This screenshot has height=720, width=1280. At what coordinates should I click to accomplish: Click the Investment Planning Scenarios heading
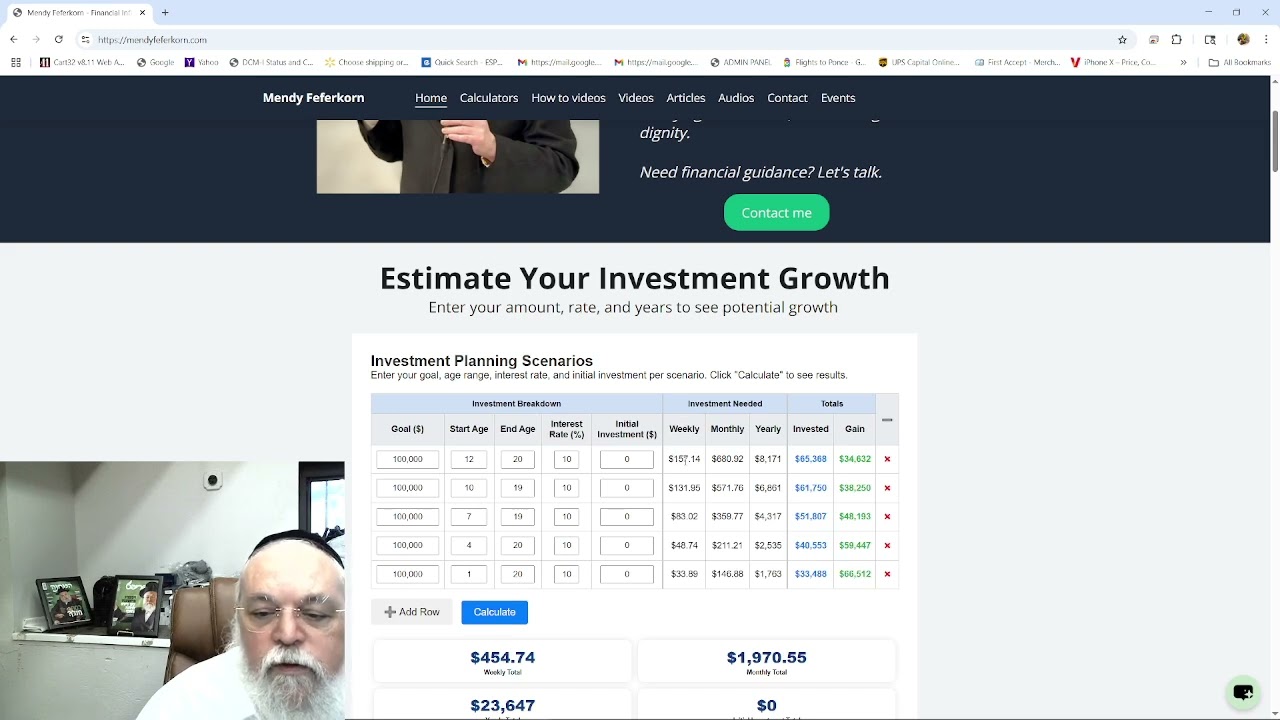[482, 361]
